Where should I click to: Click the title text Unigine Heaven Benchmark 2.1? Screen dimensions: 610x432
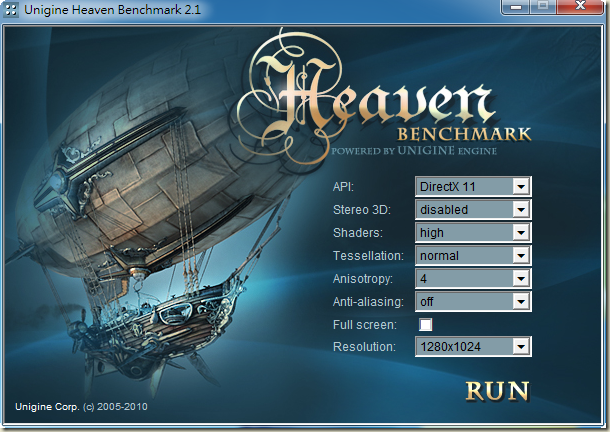point(112,9)
